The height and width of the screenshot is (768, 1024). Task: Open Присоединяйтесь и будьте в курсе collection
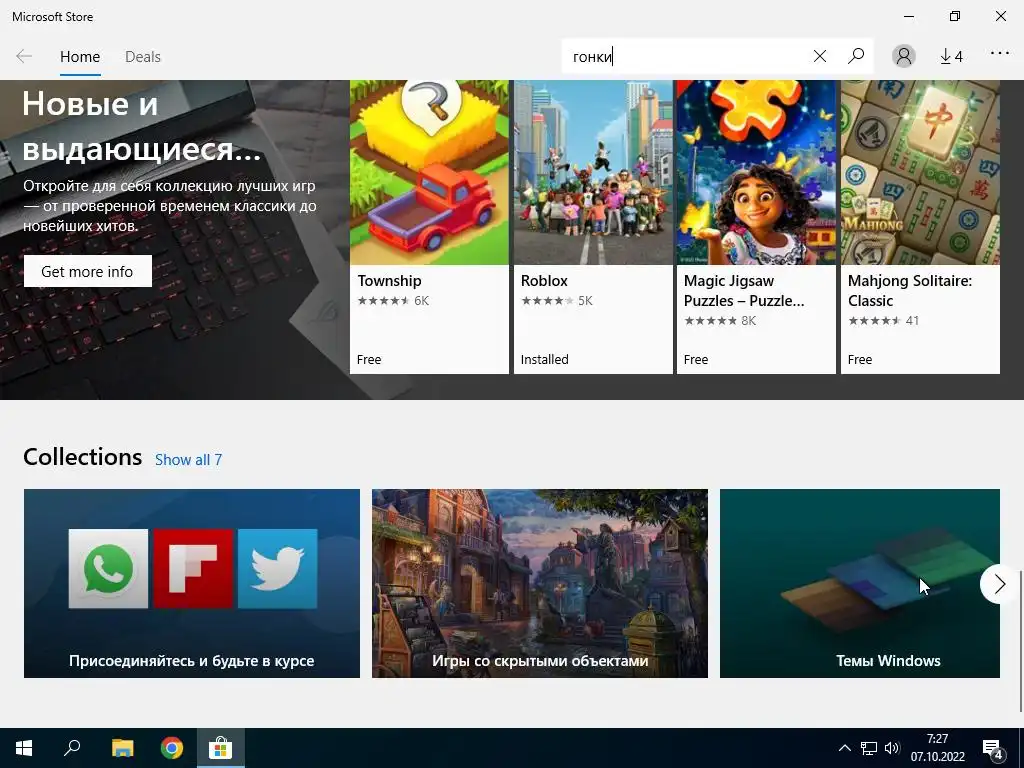click(192, 583)
